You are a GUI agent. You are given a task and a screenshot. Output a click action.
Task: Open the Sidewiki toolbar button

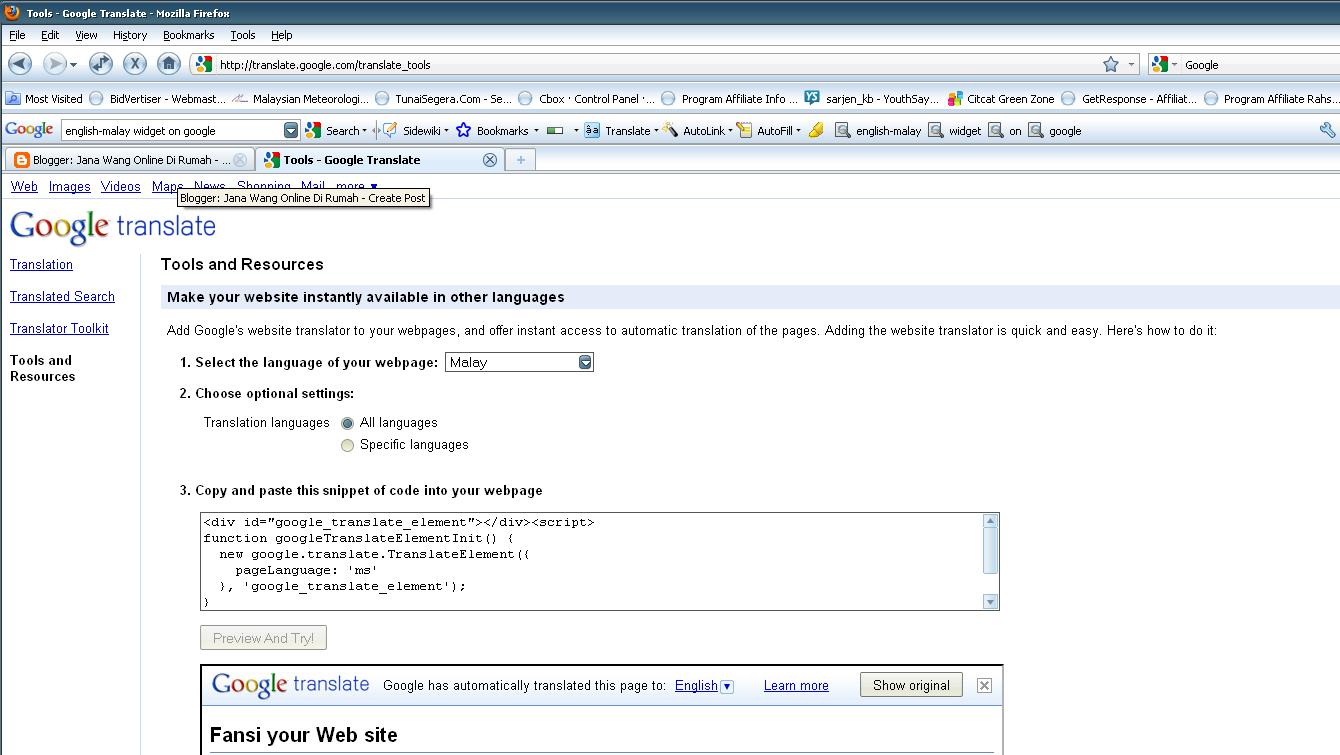point(414,130)
